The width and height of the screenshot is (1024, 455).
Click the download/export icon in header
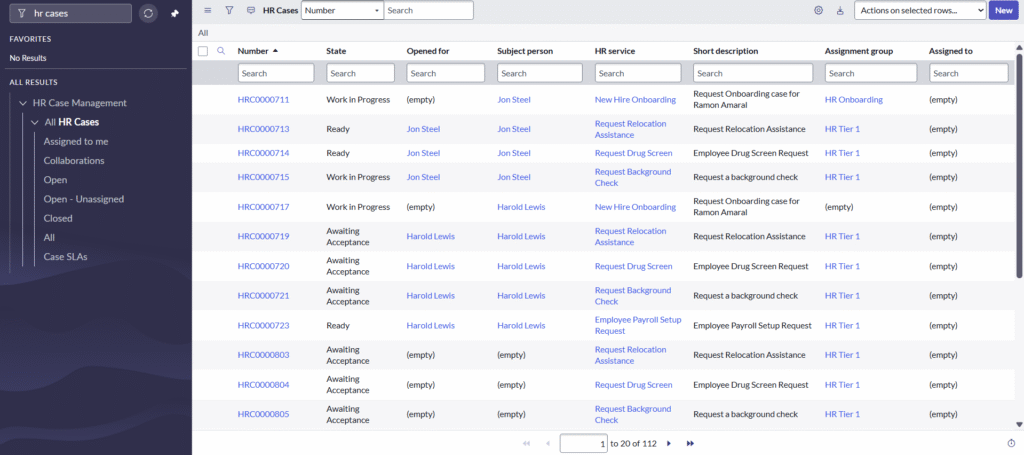click(x=840, y=10)
